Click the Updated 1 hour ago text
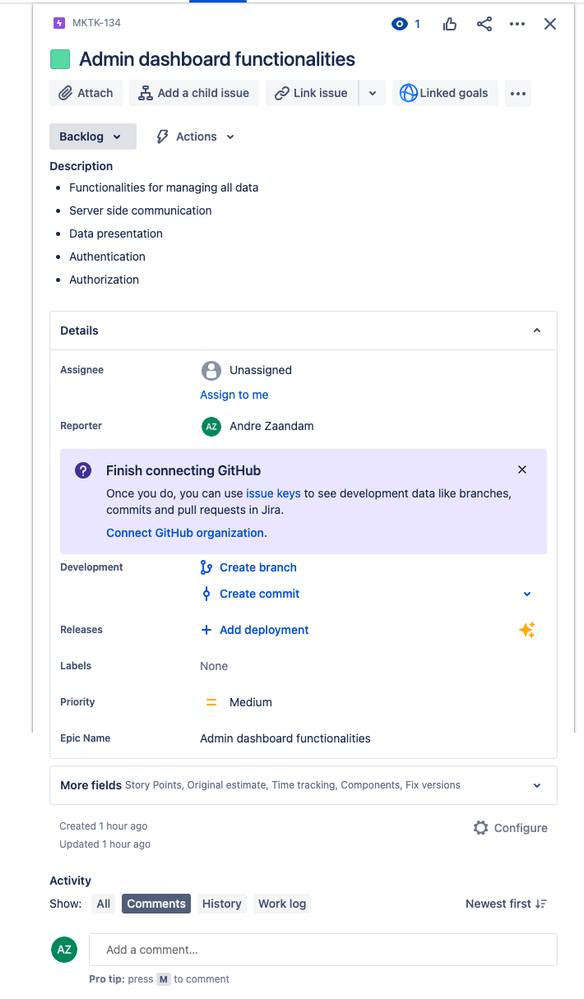 (x=105, y=845)
